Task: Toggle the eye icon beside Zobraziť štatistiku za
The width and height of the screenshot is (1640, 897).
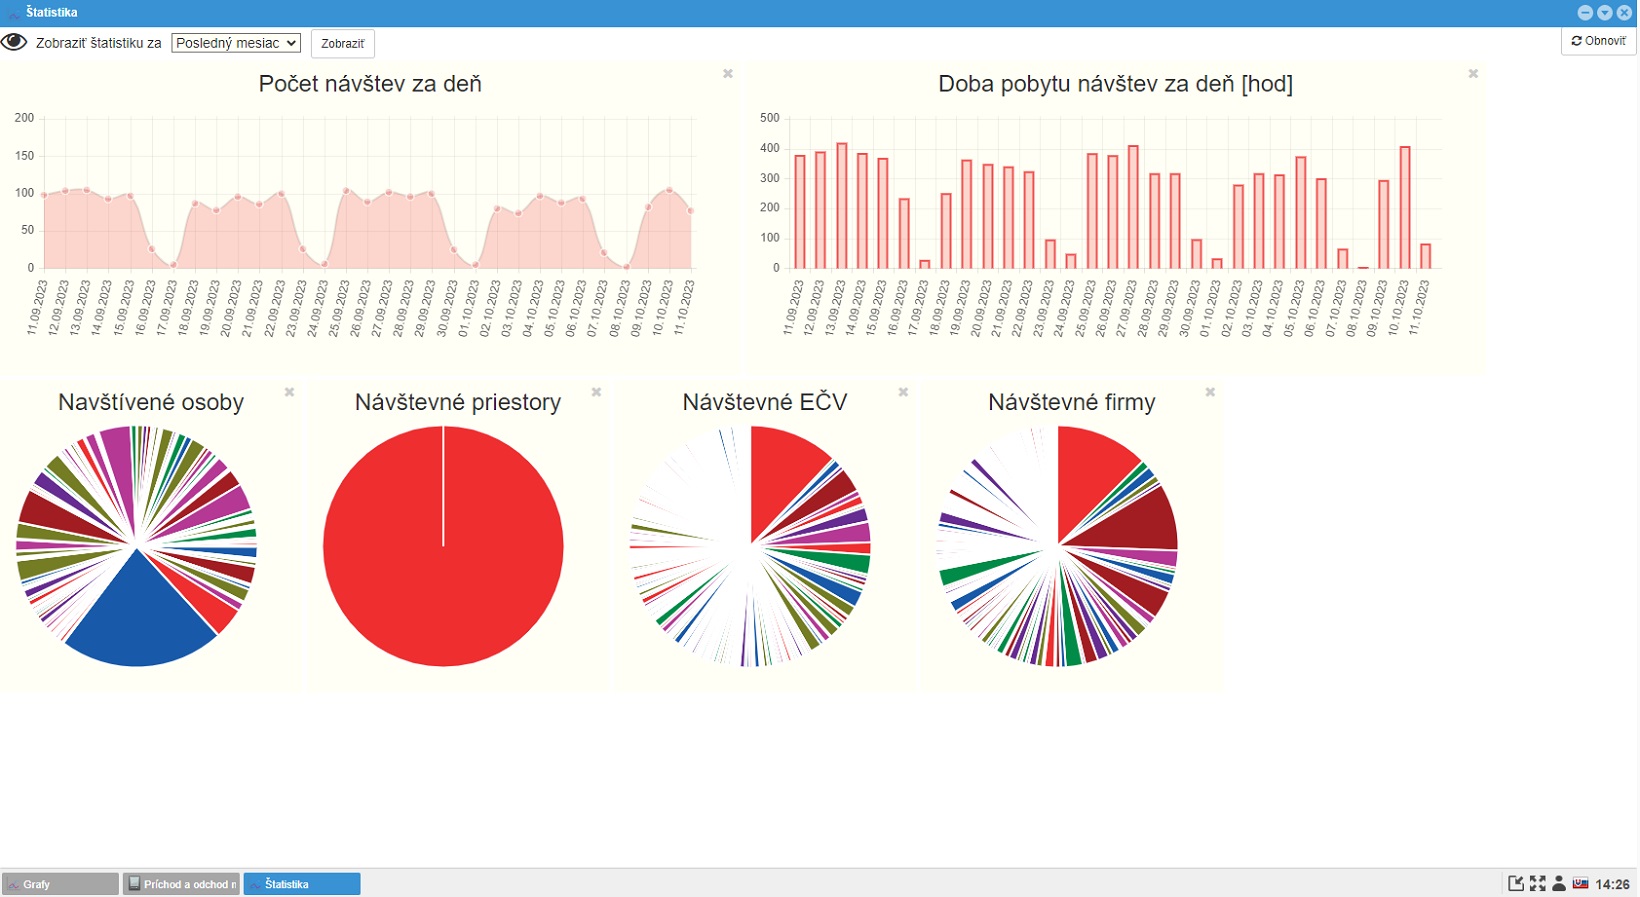Action: (14, 42)
